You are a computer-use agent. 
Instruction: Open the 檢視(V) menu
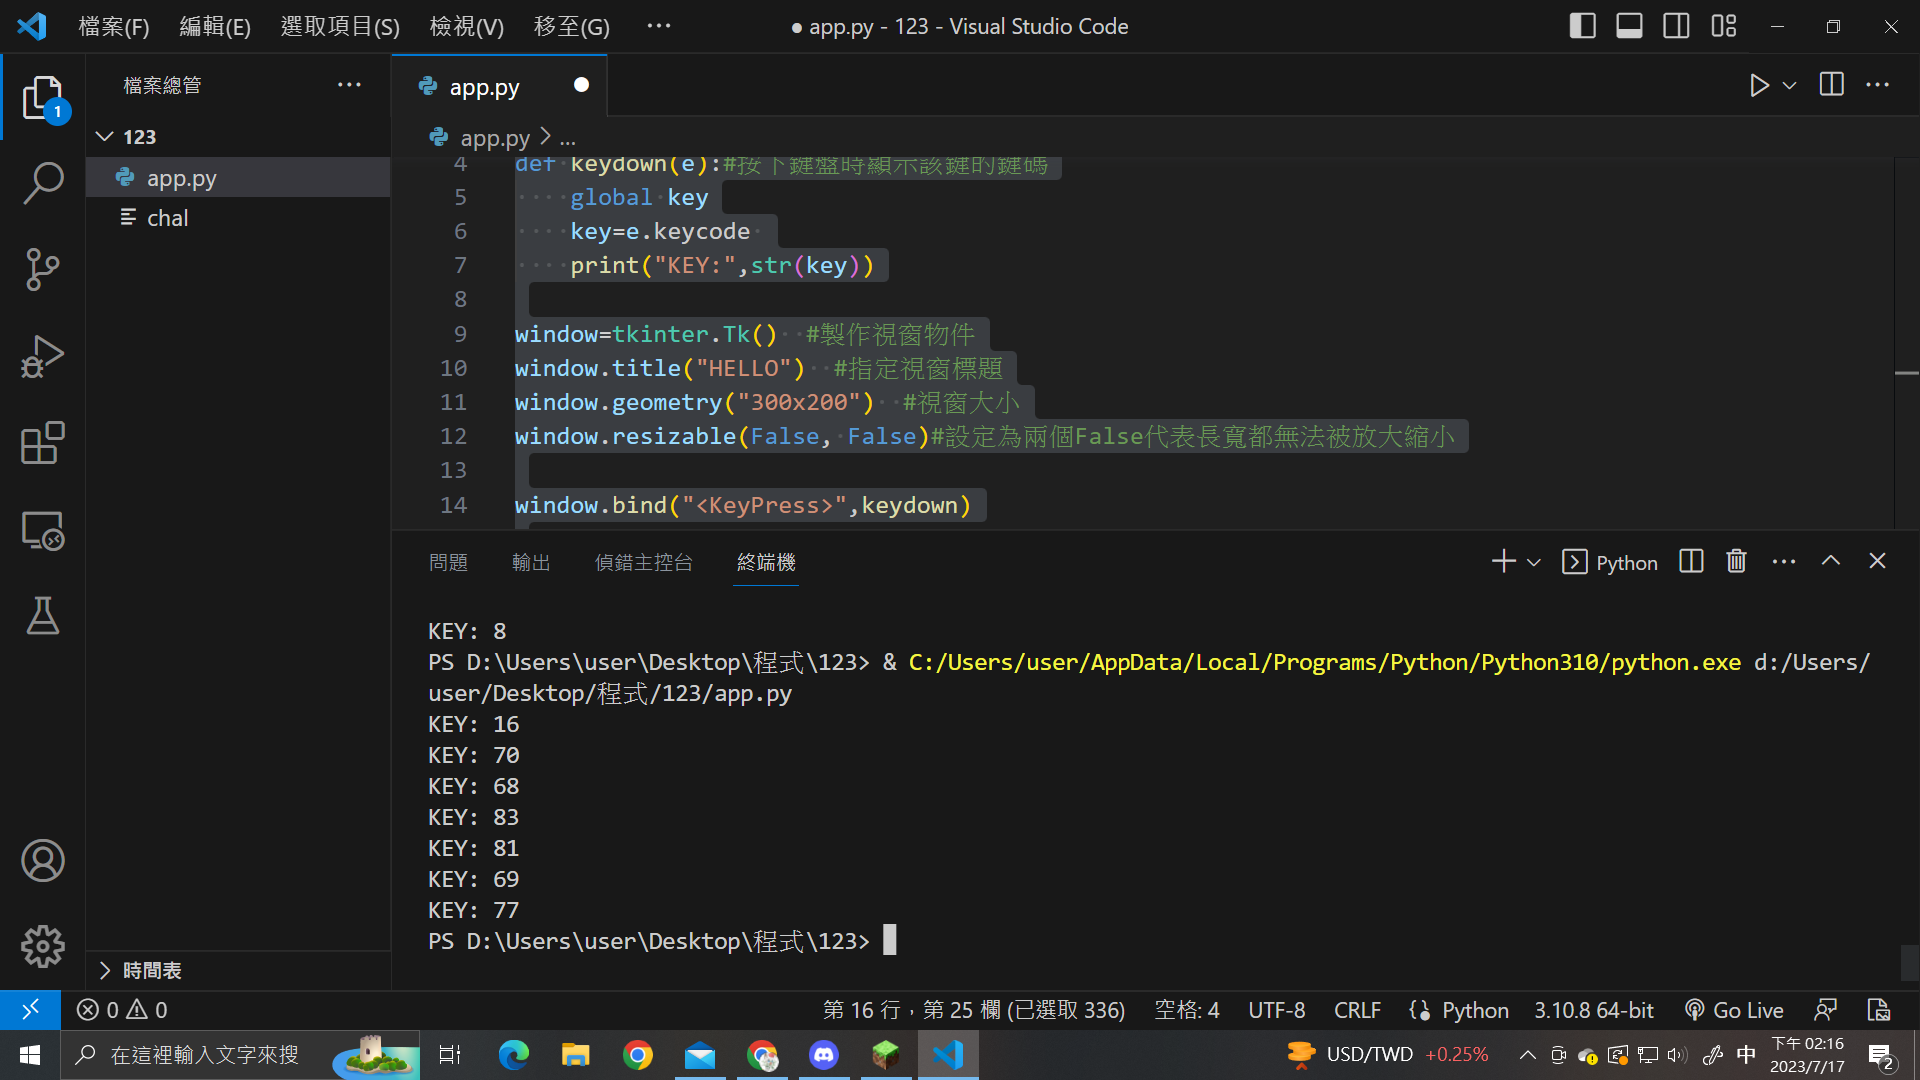point(466,27)
